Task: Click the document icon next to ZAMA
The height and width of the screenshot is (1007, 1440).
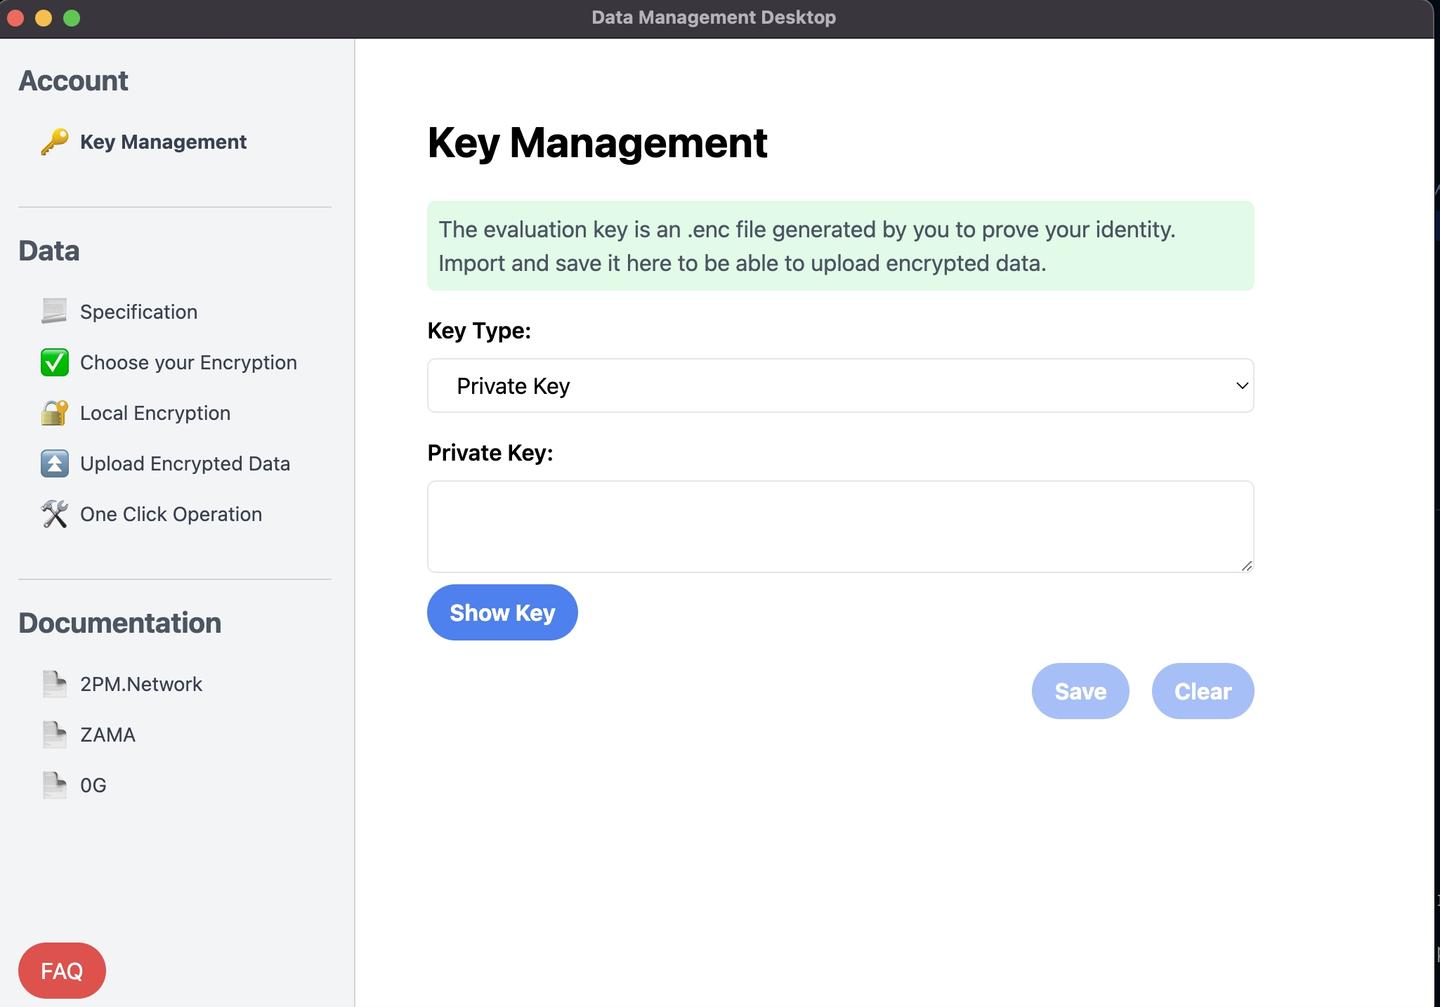Action: [x=54, y=734]
